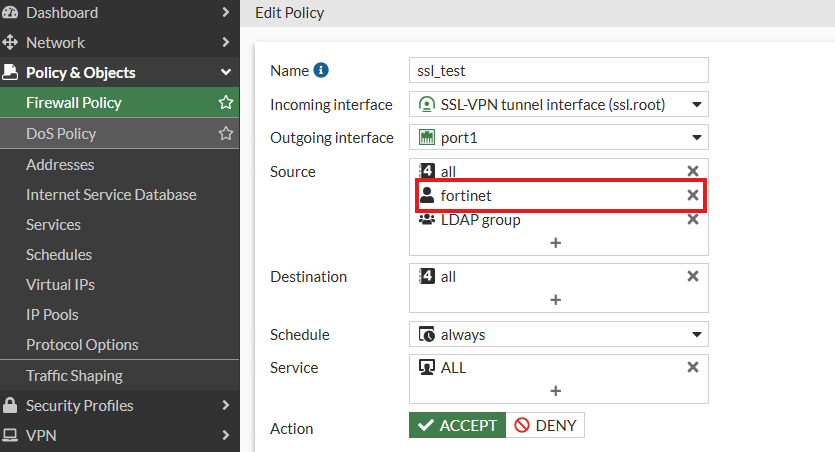Click the Name field containing ssl_test
The height and width of the screenshot is (452, 835).
tap(558, 70)
